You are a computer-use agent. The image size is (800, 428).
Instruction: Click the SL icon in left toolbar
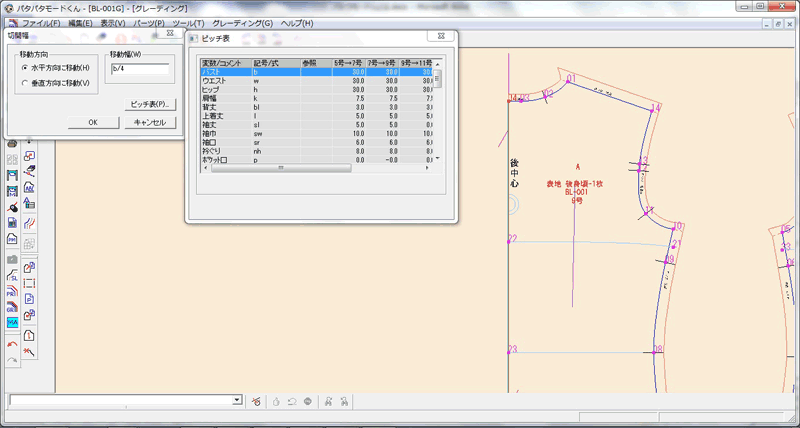[13, 276]
